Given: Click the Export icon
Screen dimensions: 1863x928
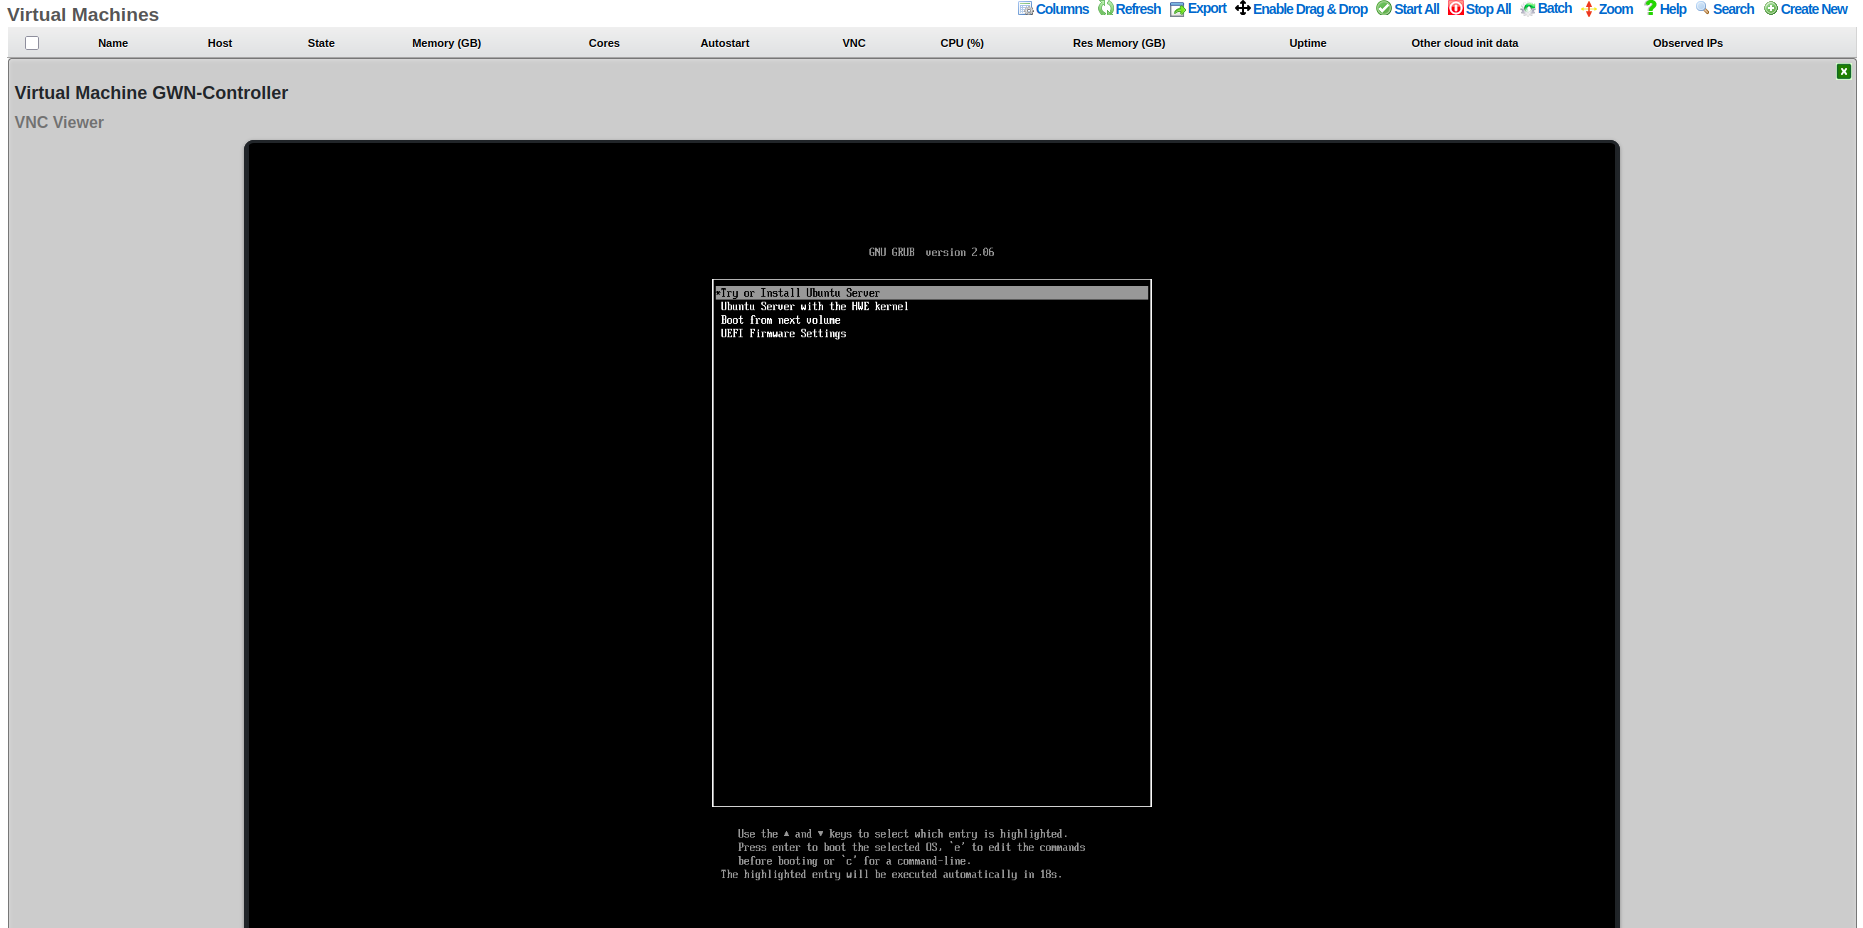Looking at the screenshot, I should (1177, 9).
